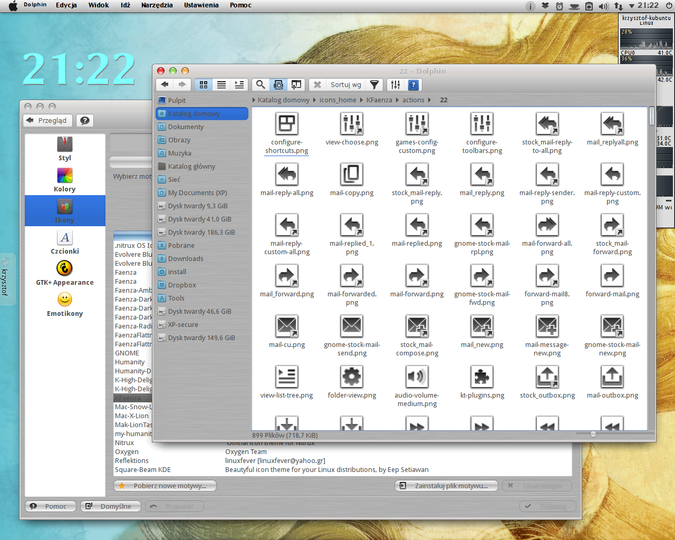Click the volume icon in the system tray

click(604, 6)
